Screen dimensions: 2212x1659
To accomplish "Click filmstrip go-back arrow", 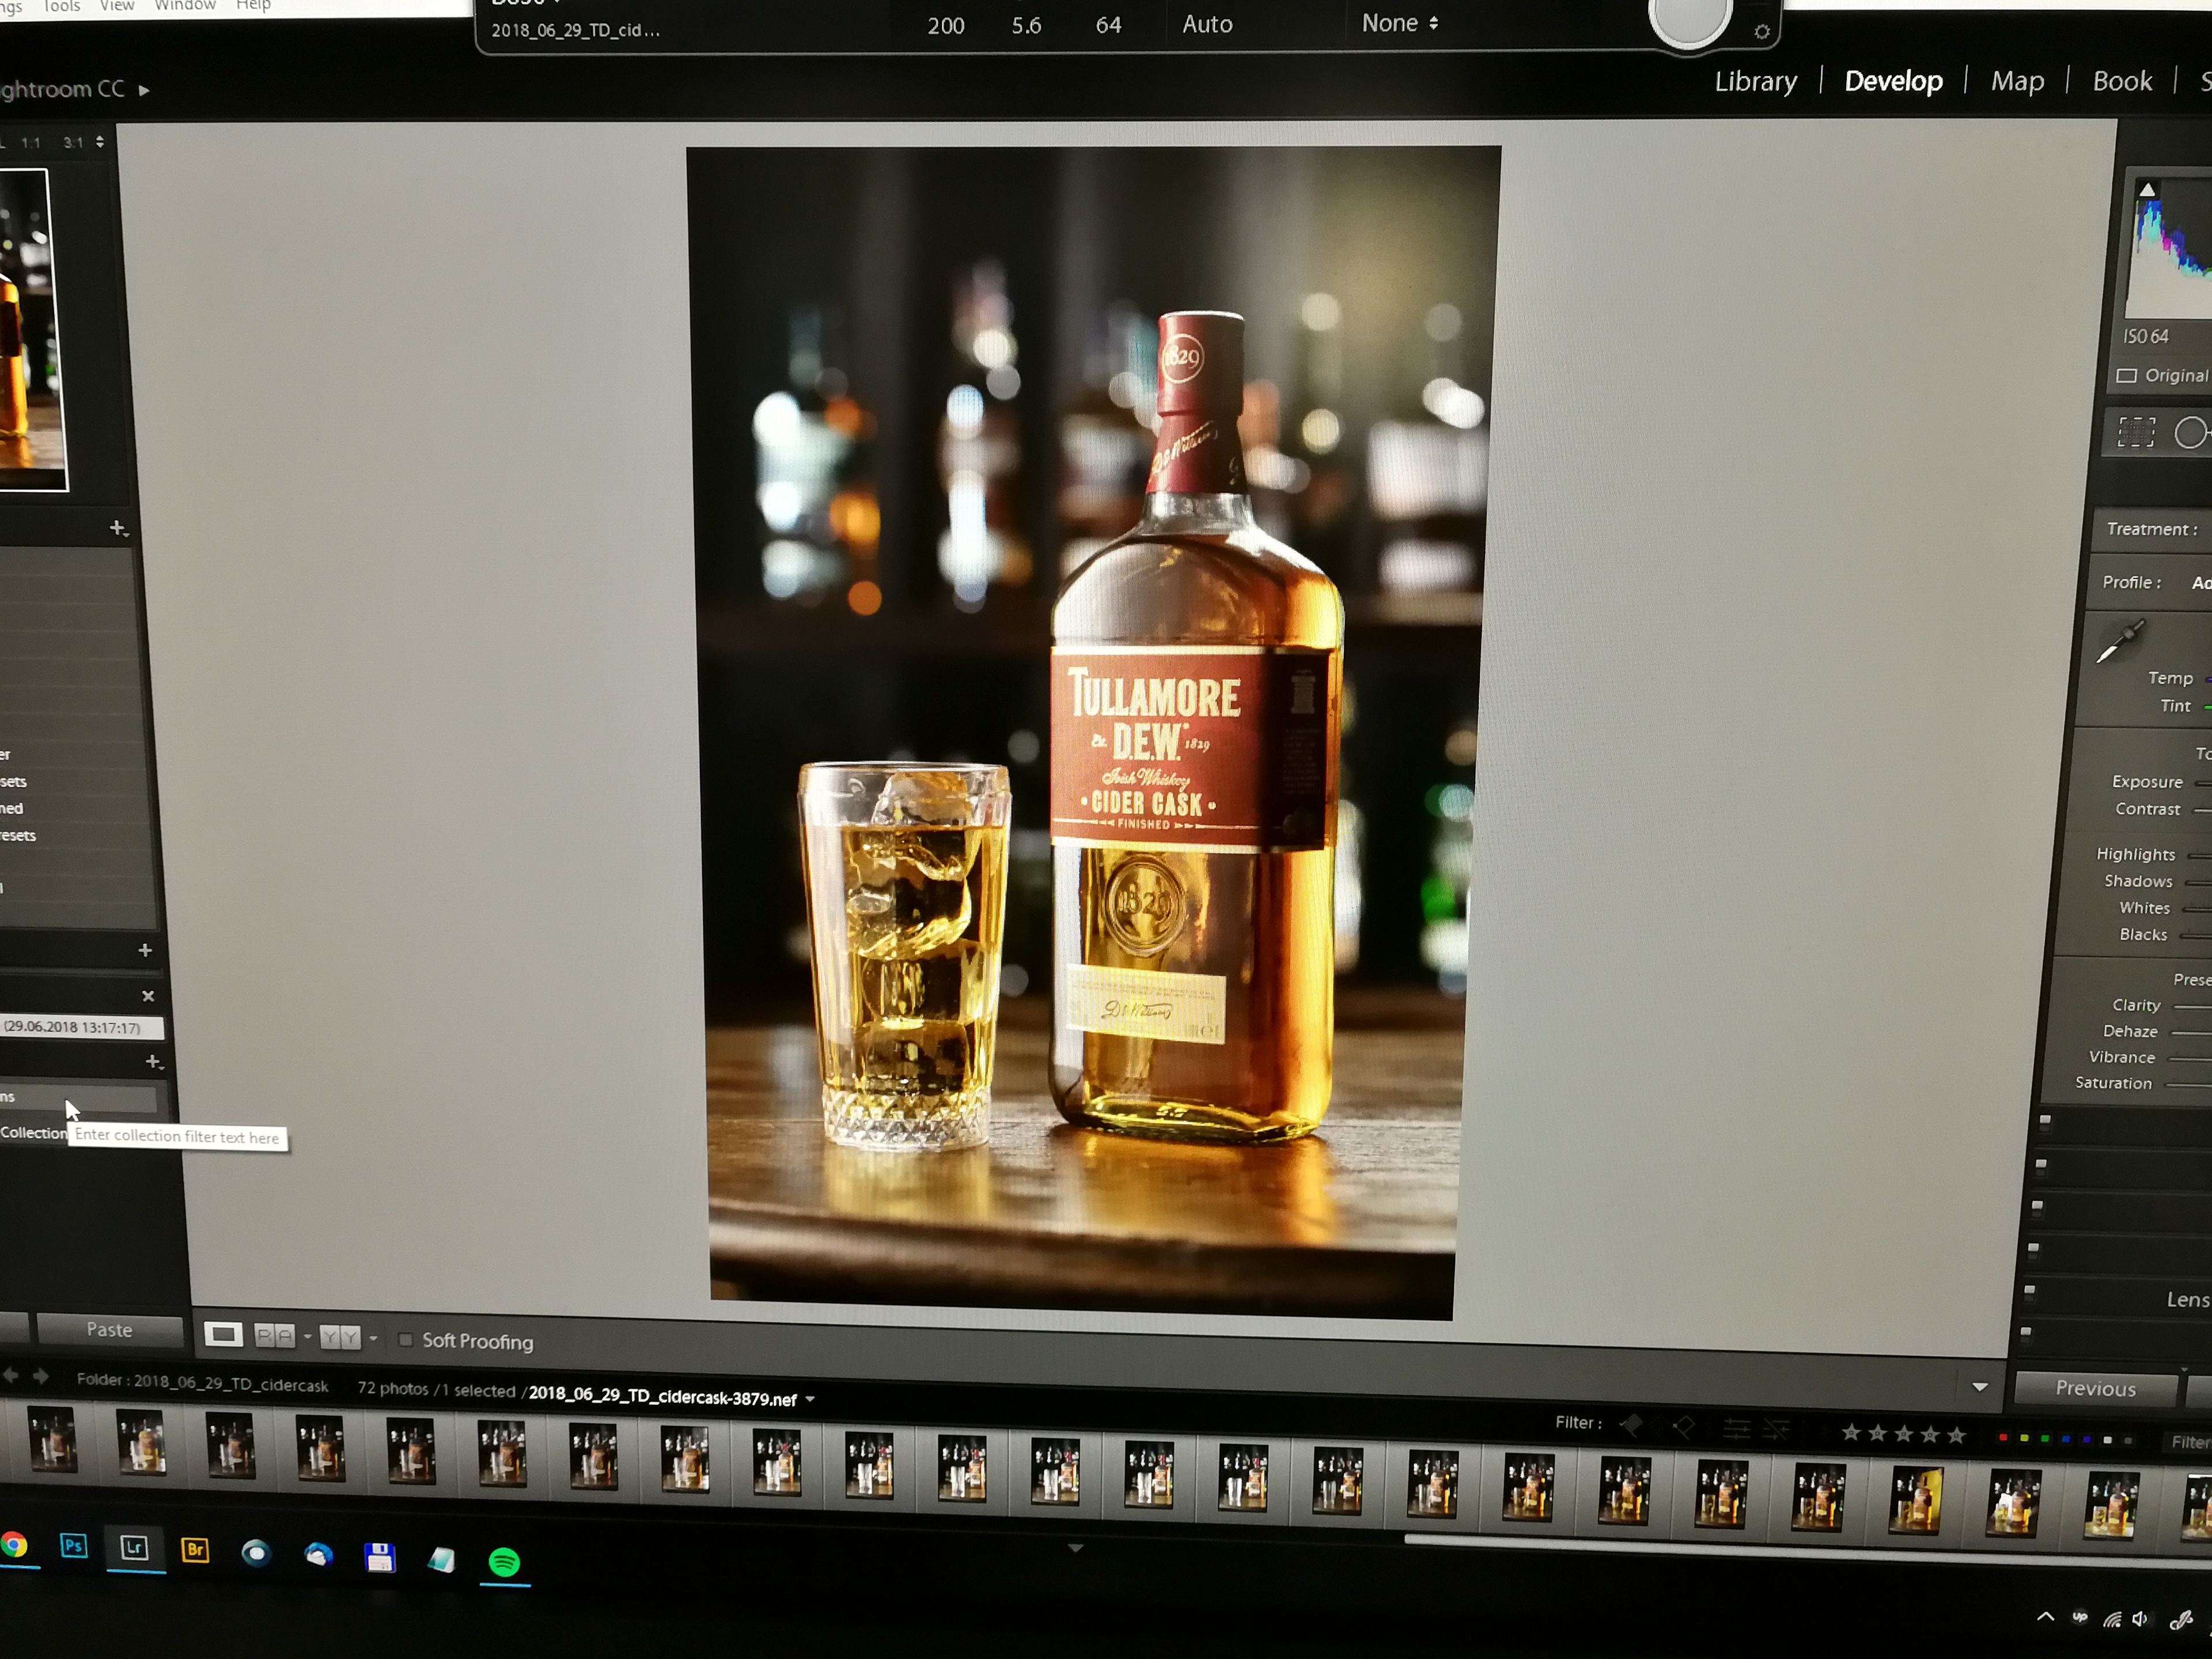I will pyautogui.click(x=12, y=1376).
